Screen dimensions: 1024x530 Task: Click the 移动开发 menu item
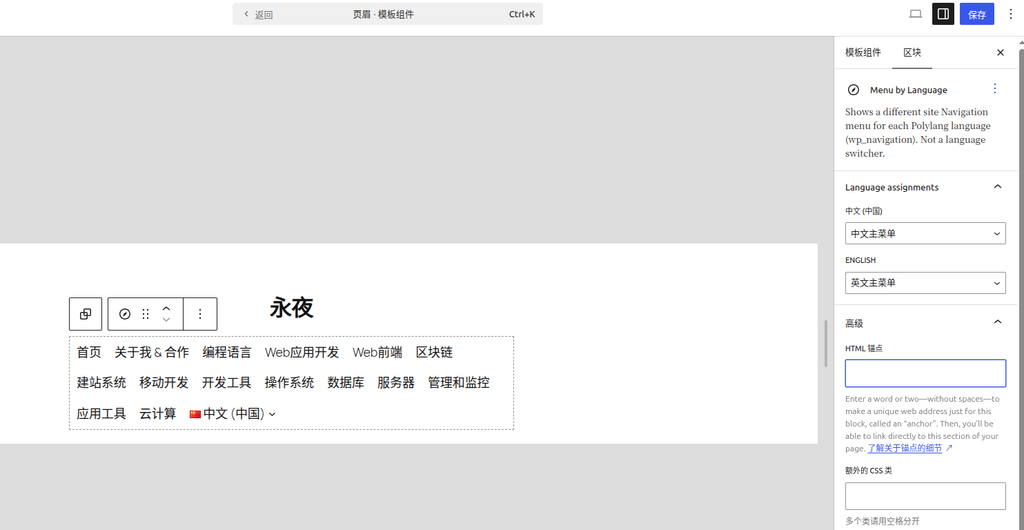(164, 382)
